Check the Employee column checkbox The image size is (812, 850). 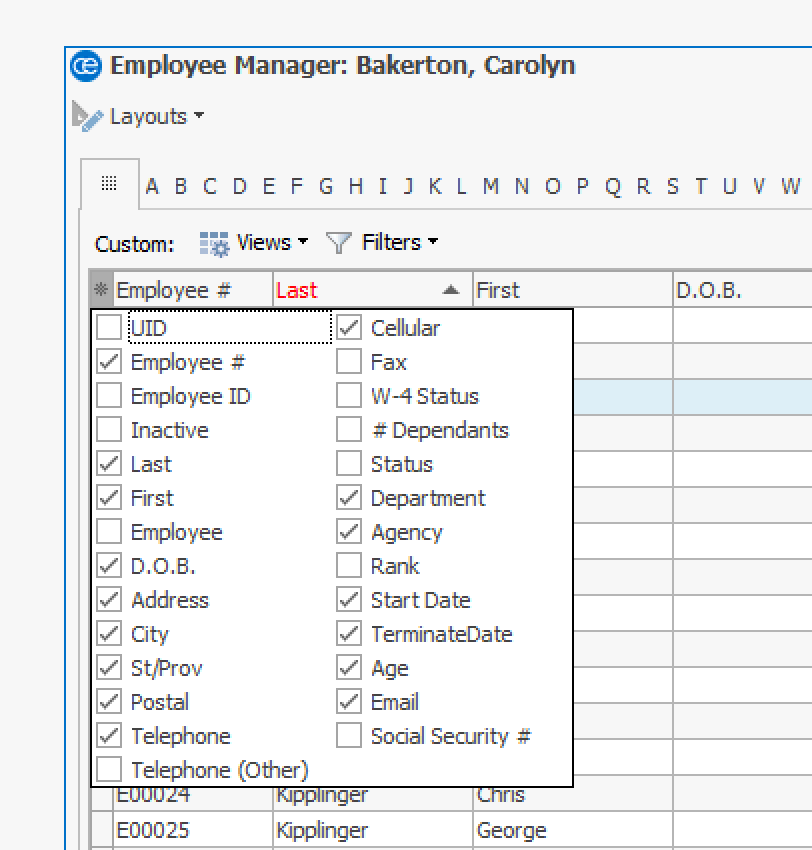109,532
